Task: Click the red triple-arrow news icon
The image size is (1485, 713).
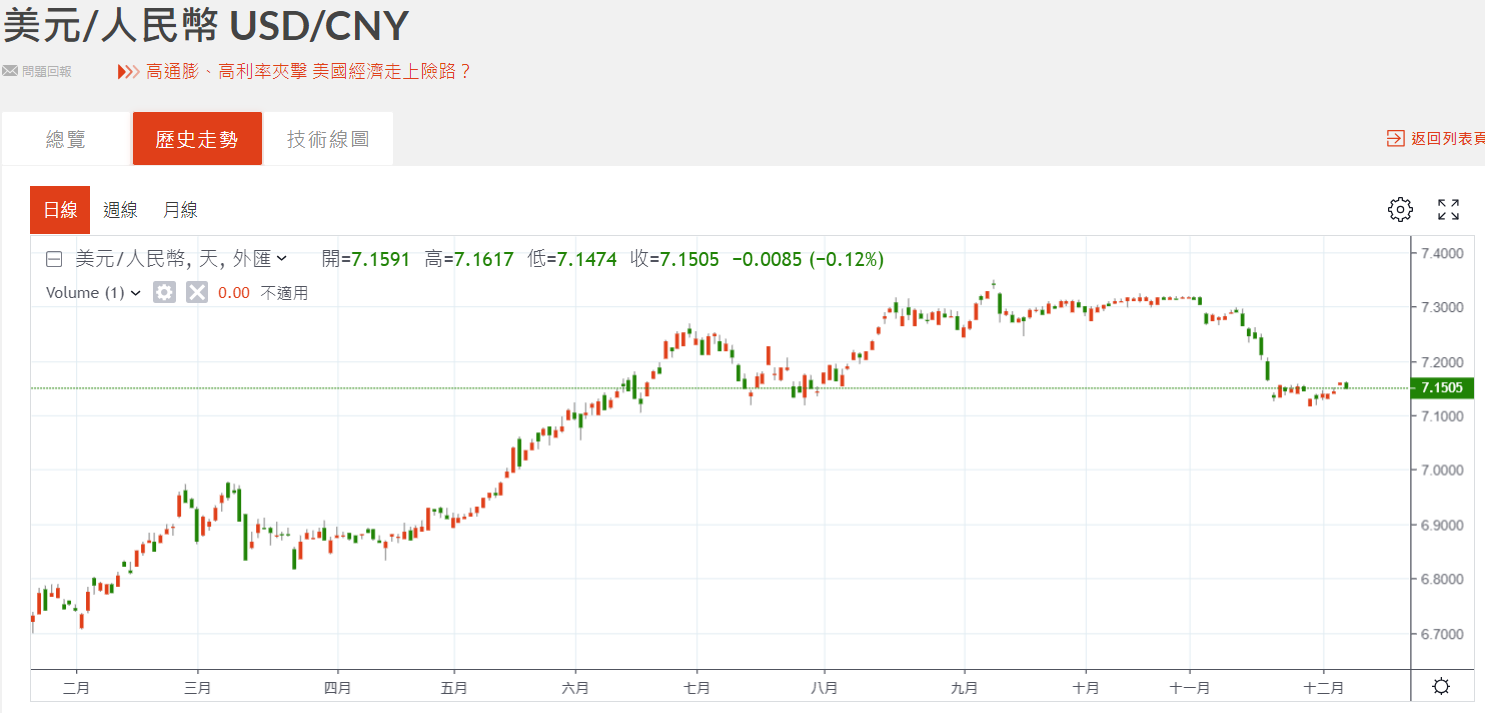Action: pyautogui.click(x=128, y=72)
